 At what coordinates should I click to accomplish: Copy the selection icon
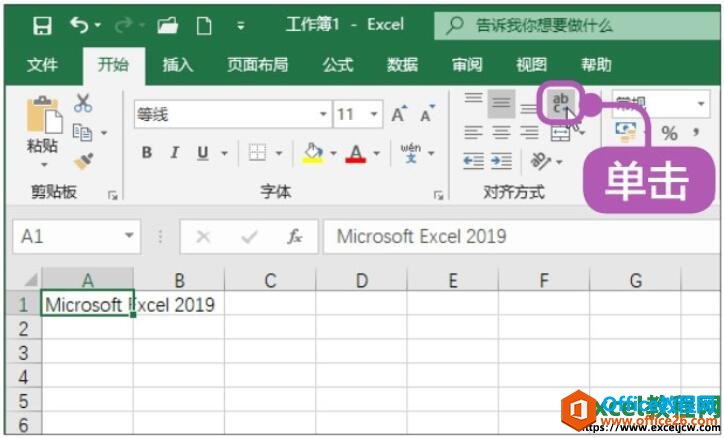point(83,132)
